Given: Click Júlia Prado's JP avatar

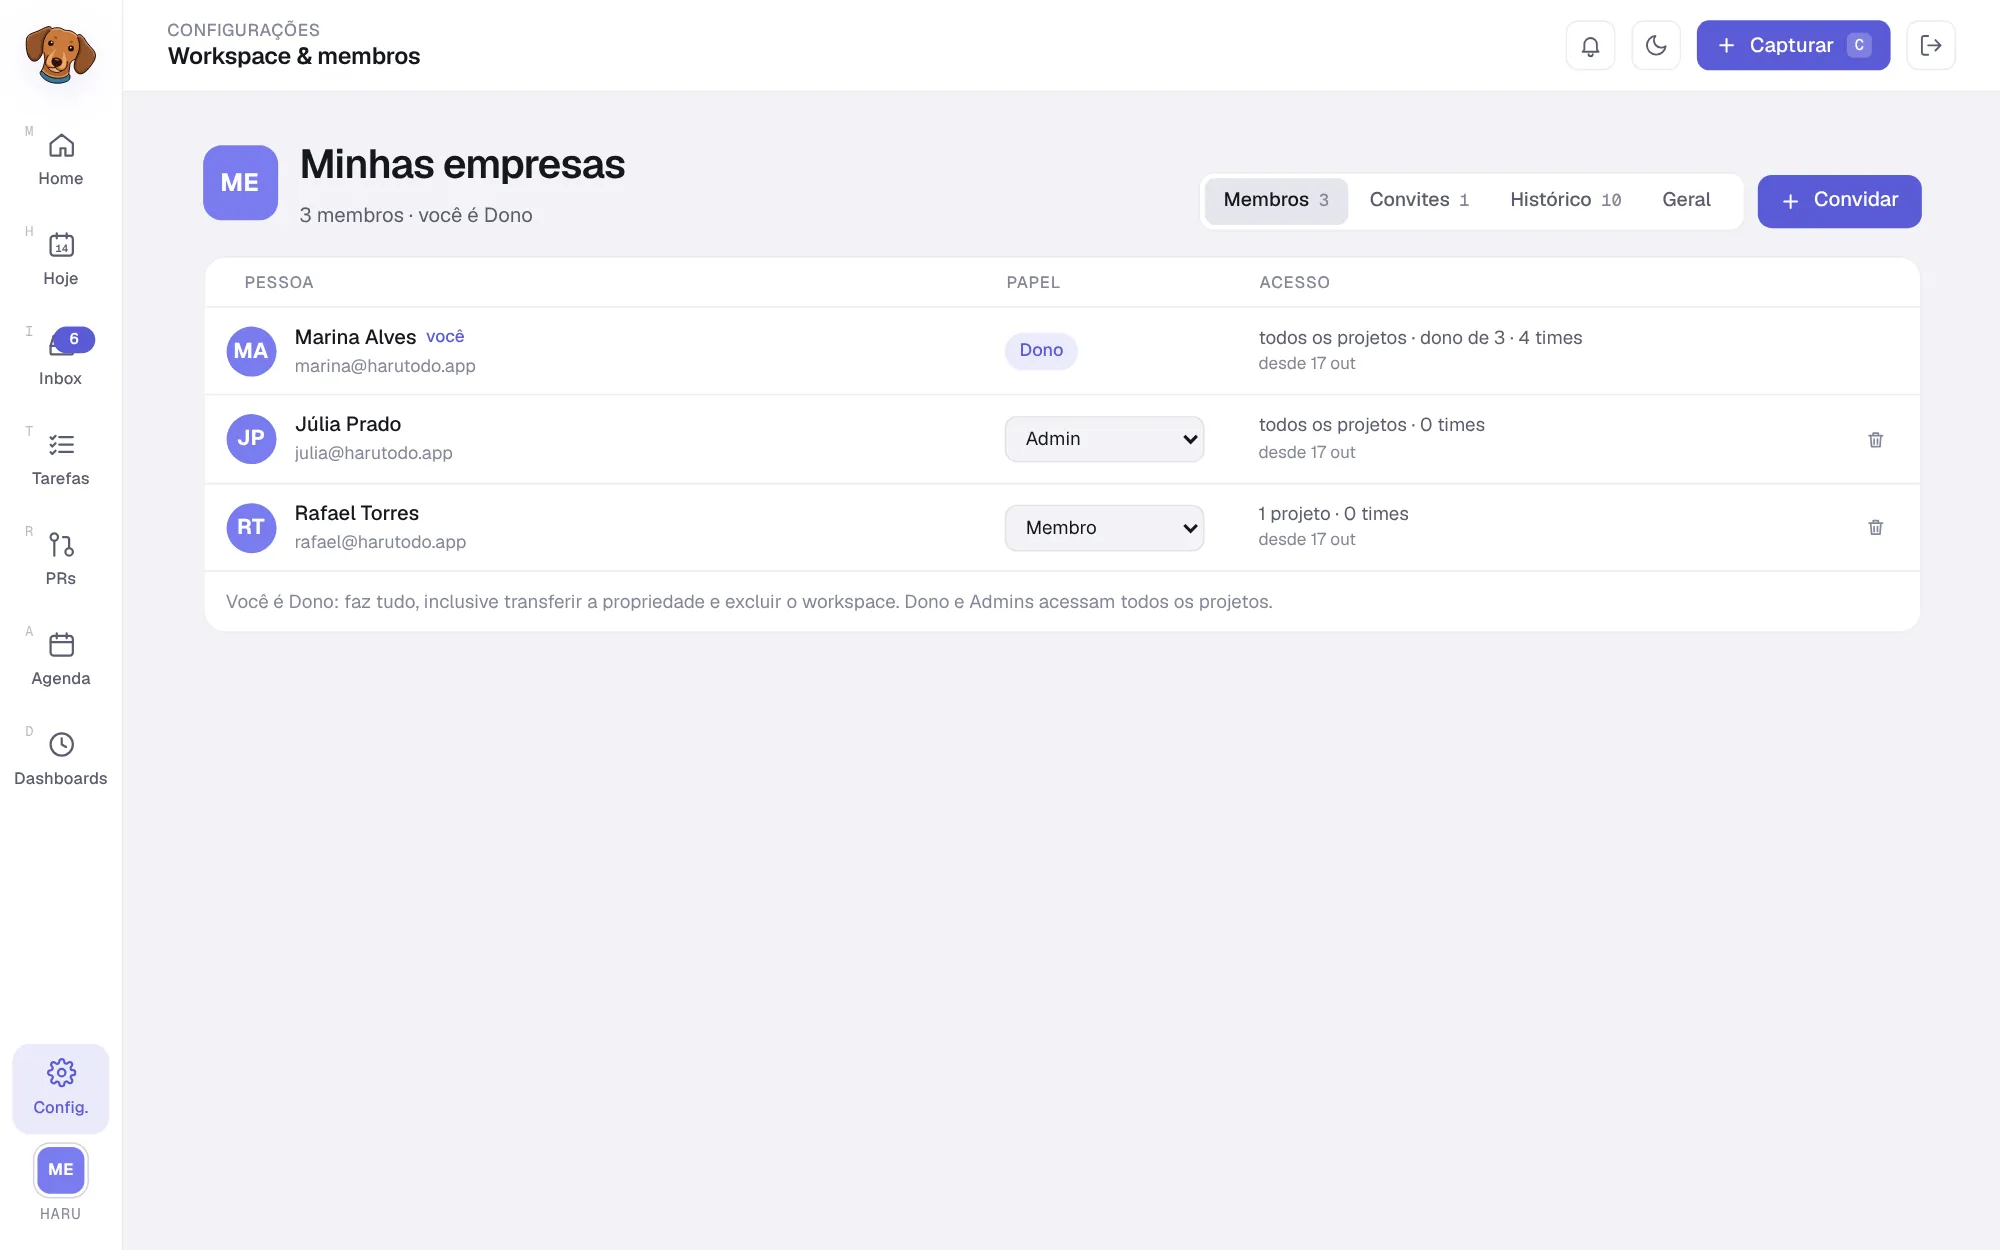Looking at the screenshot, I should [x=251, y=439].
